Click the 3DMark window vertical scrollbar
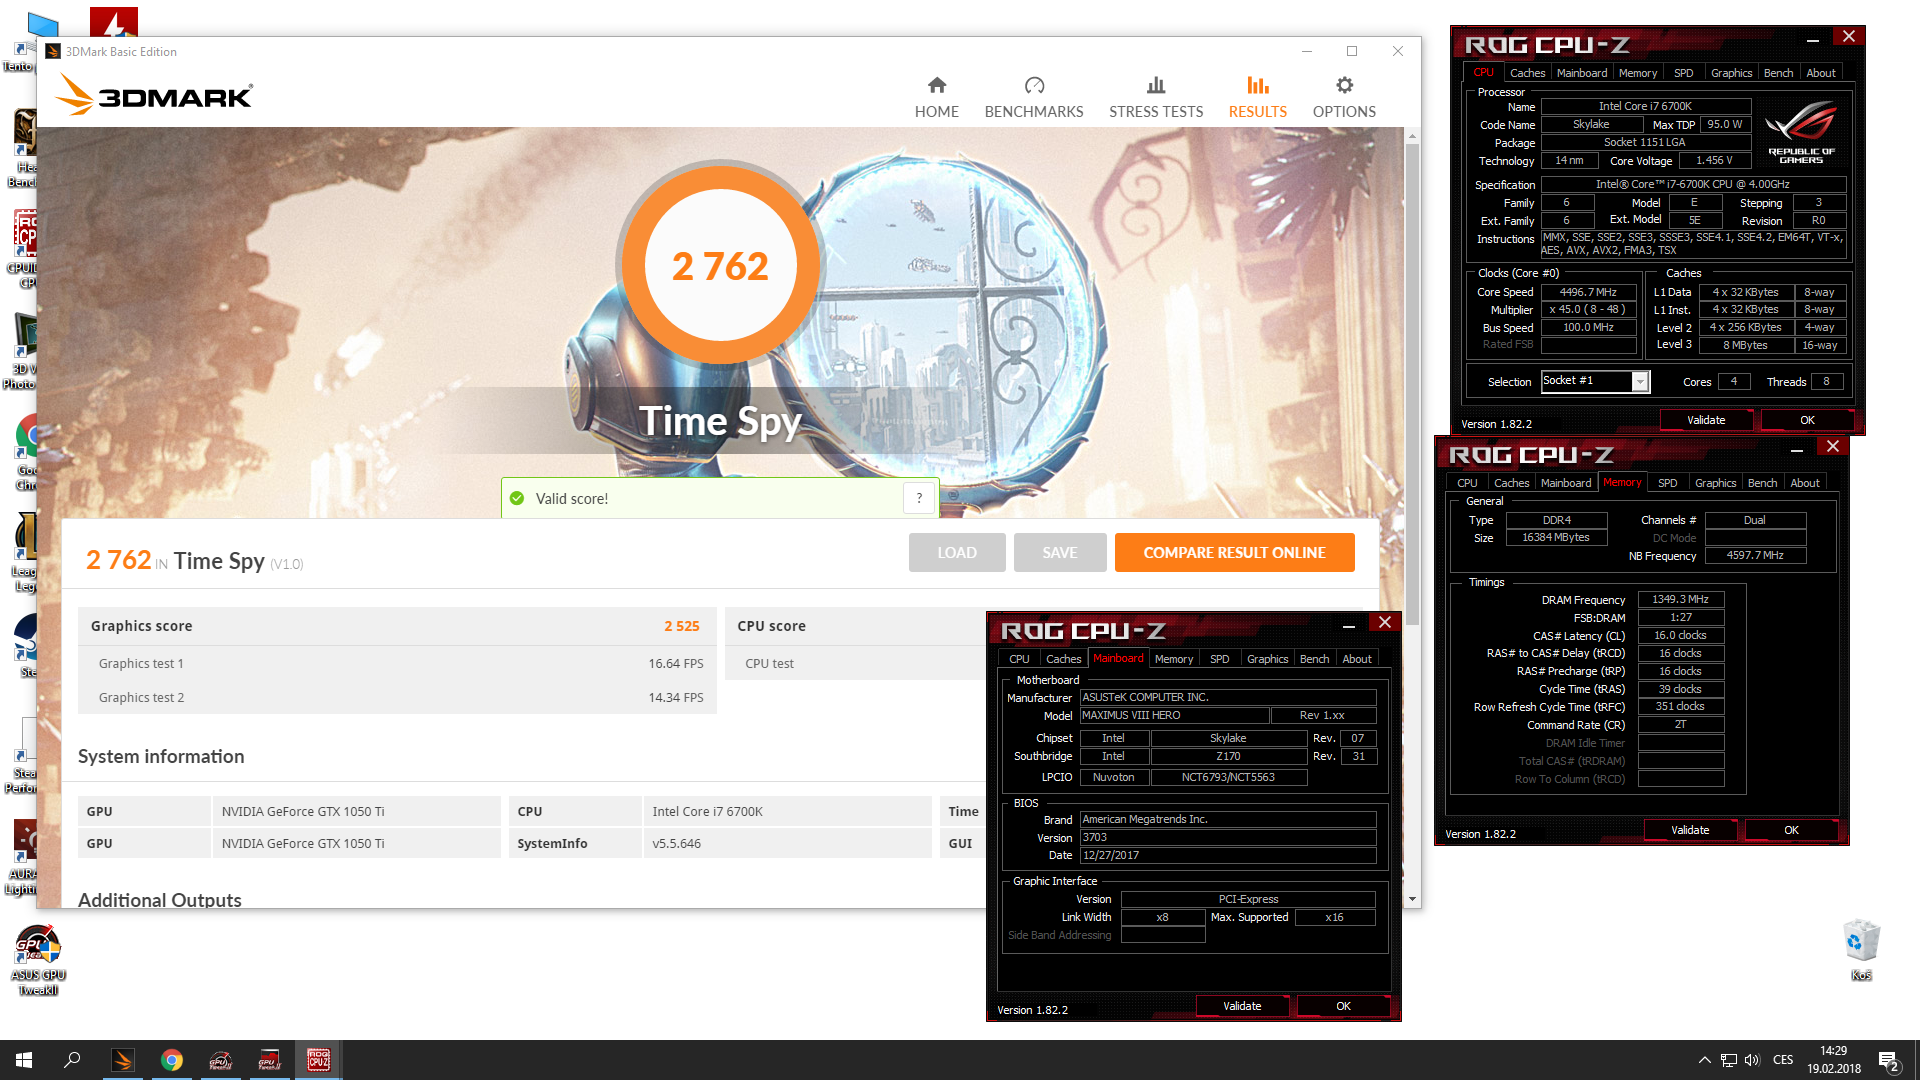The height and width of the screenshot is (1080, 1920). click(1412, 385)
